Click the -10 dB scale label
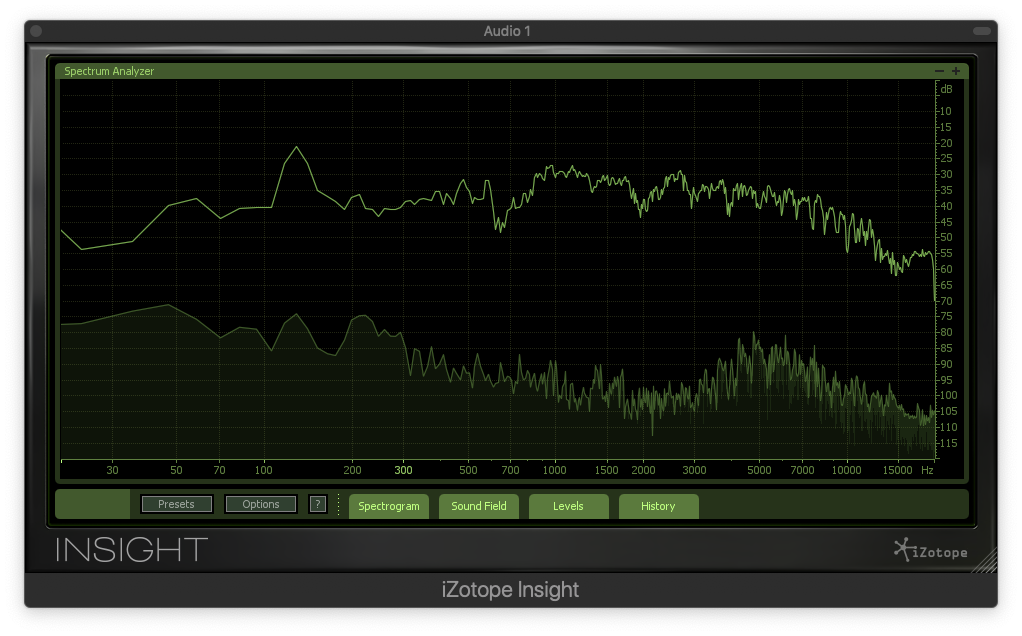Image resolution: width=1022 pixels, height=636 pixels. 944,111
